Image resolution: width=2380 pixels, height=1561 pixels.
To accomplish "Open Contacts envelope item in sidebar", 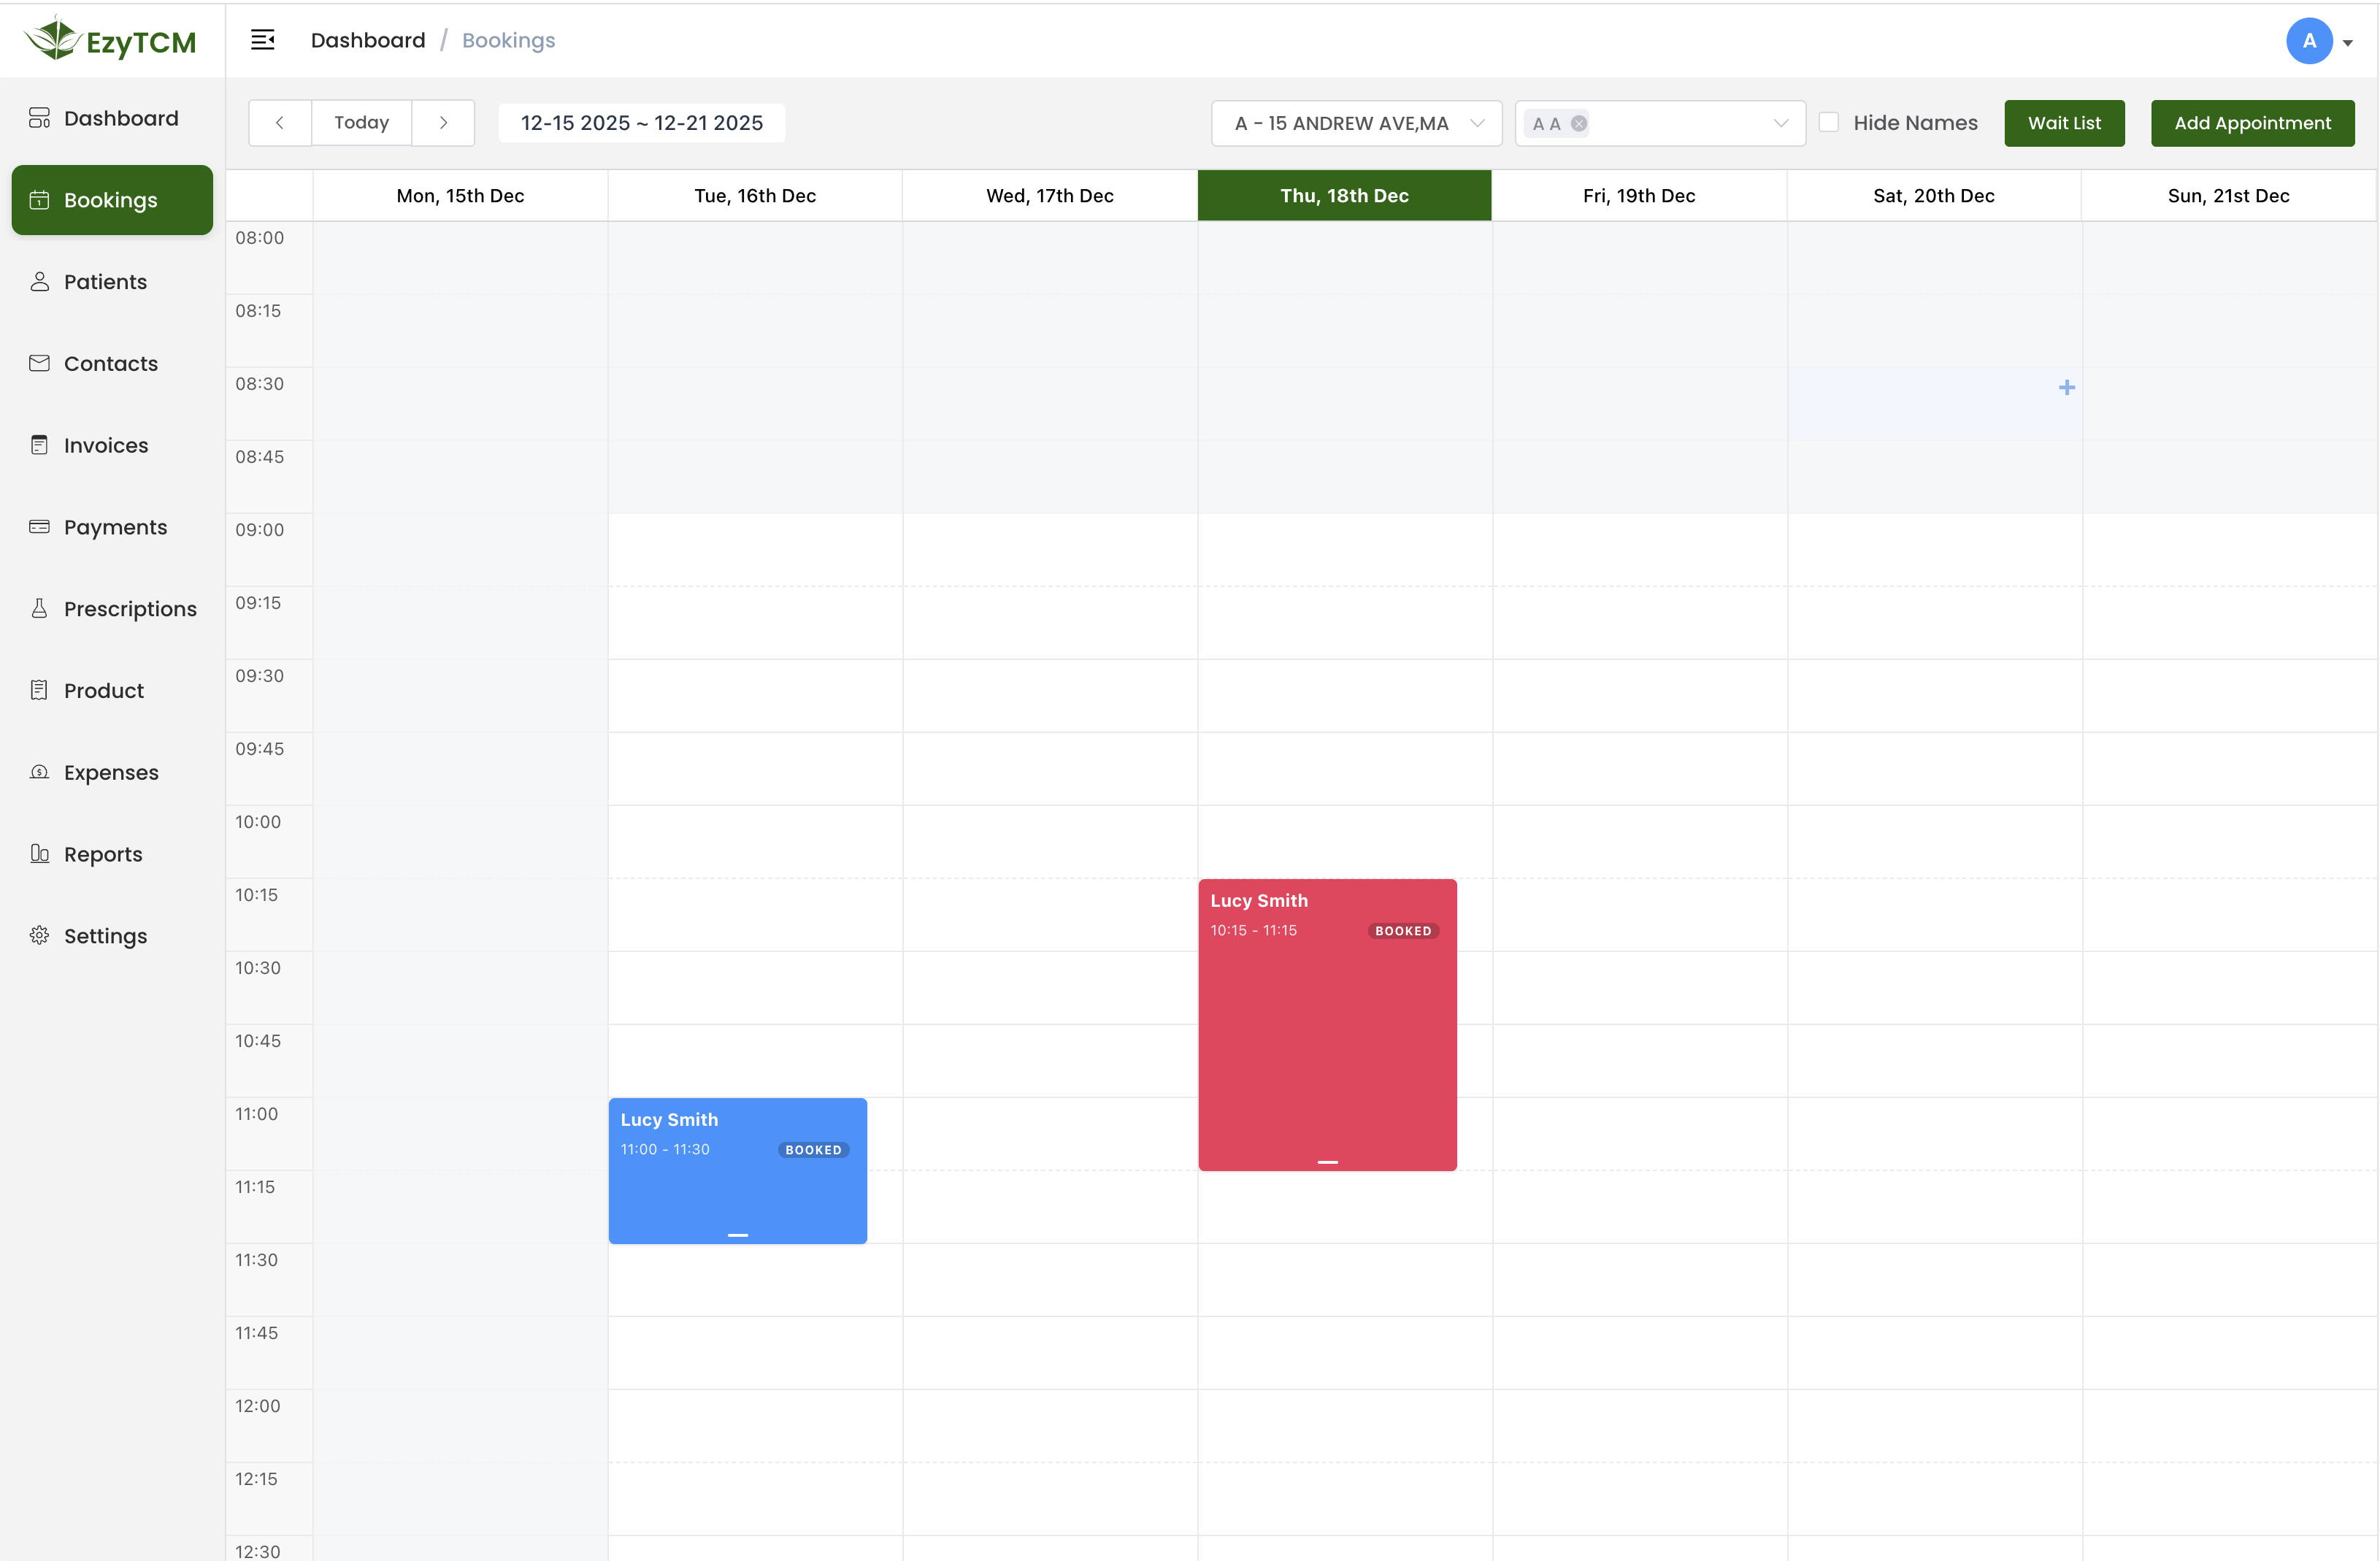I will [x=110, y=364].
